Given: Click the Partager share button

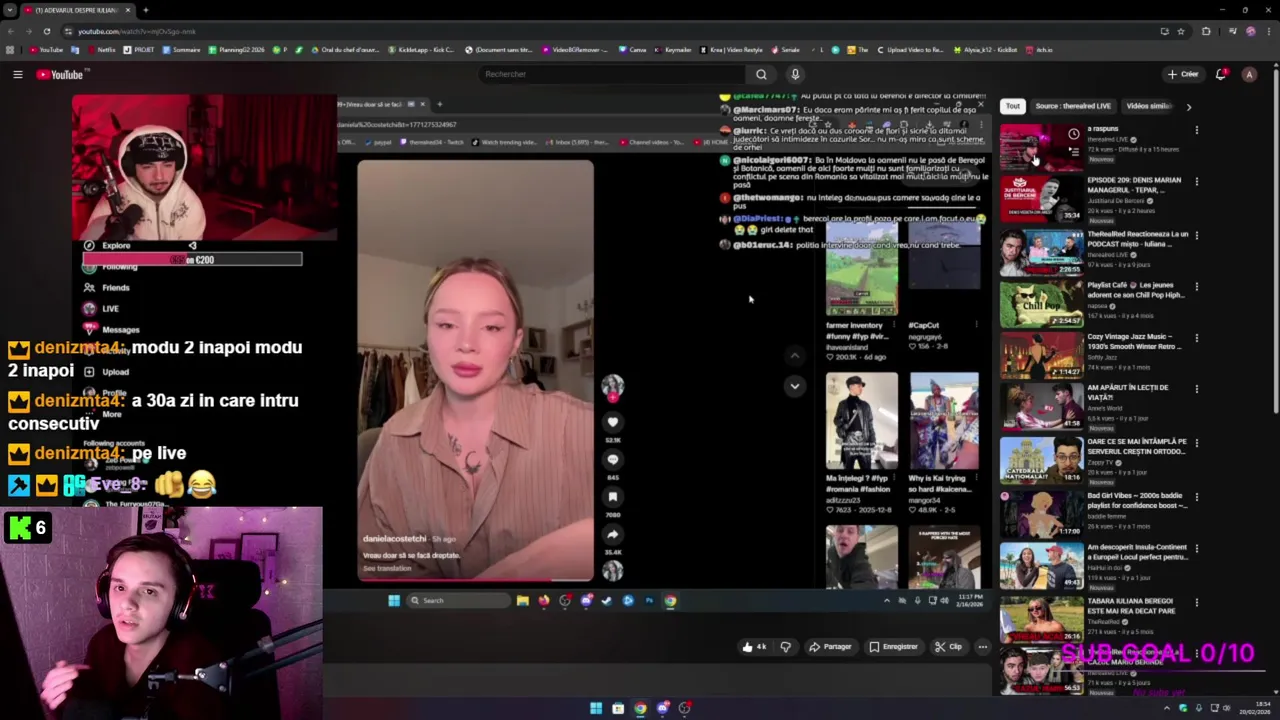Looking at the screenshot, I should pos(830,647).
